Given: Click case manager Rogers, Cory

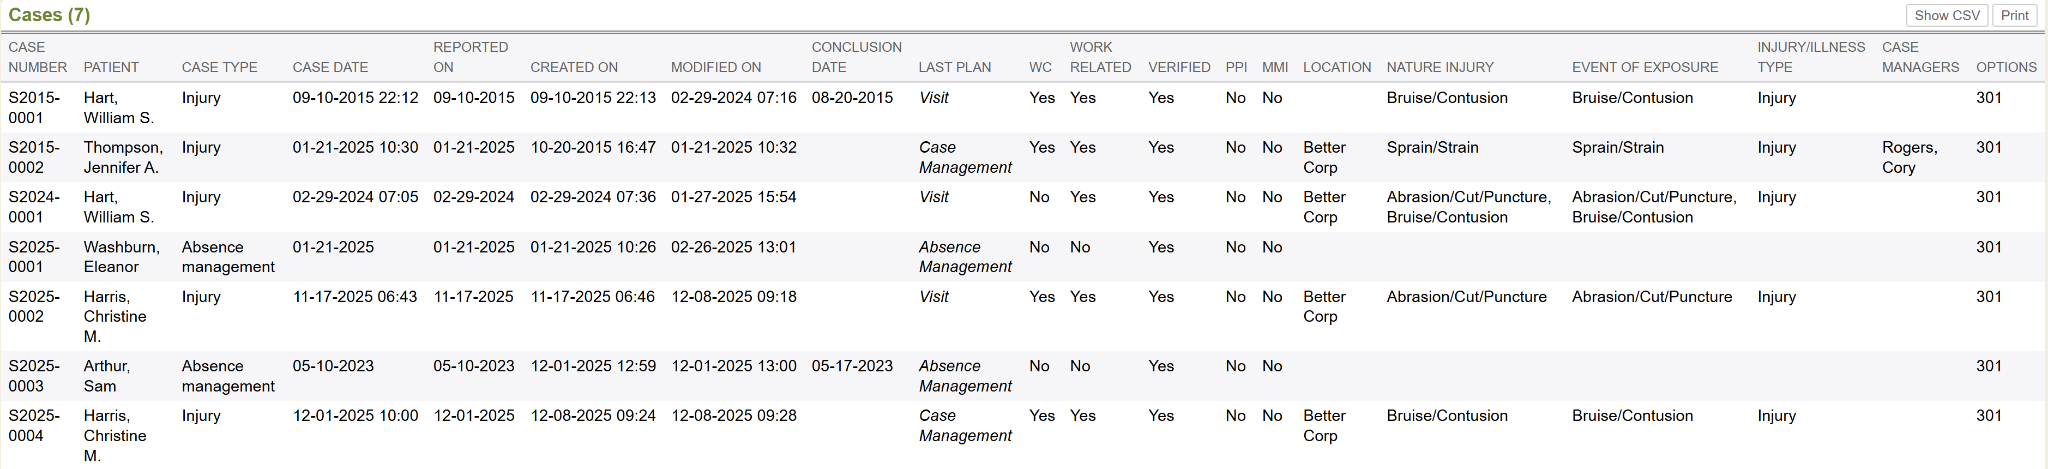Looking at the screenshot, I should tap(1909, 157).
